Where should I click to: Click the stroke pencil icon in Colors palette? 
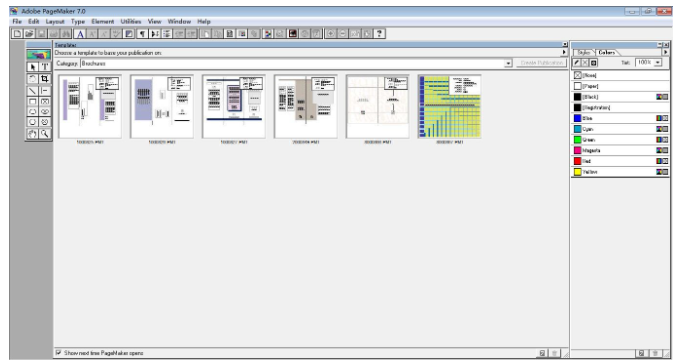(577, 63)
